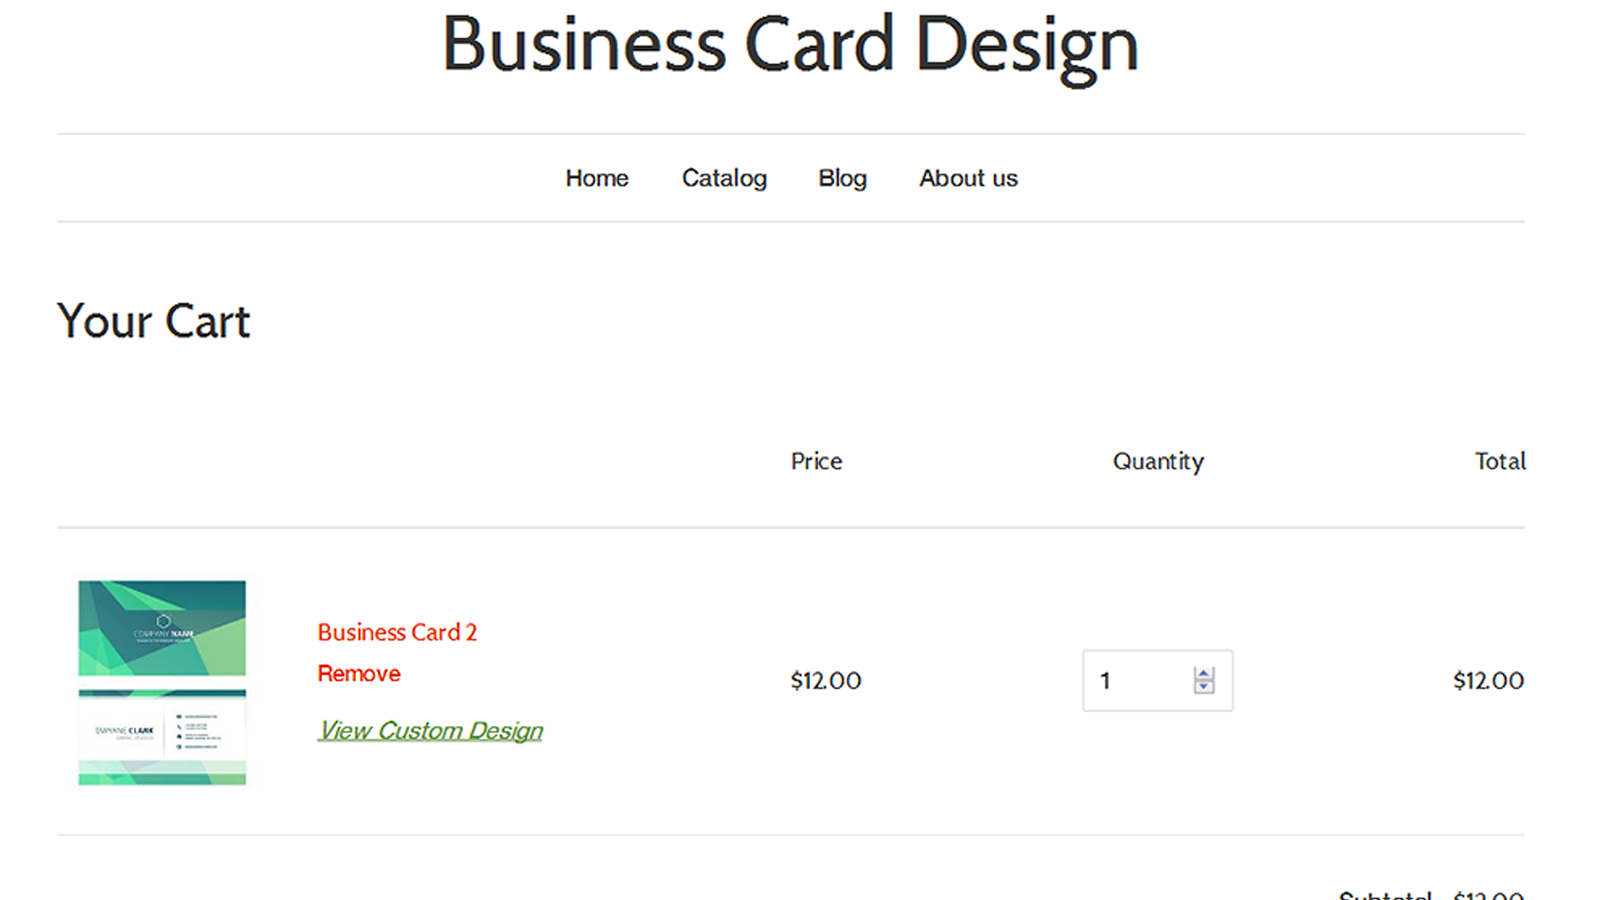1600x900 pixels.
Task: Open the About us page
Action: coord(968,177)
